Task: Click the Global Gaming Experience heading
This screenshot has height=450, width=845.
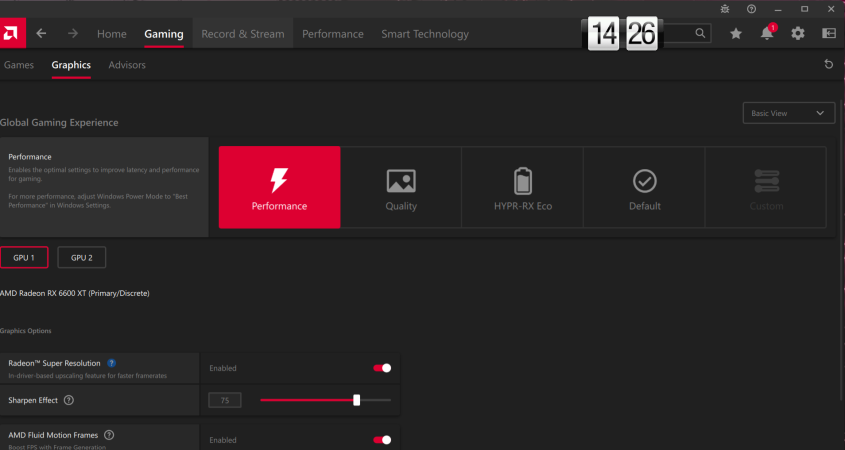Action: [59, 122]
